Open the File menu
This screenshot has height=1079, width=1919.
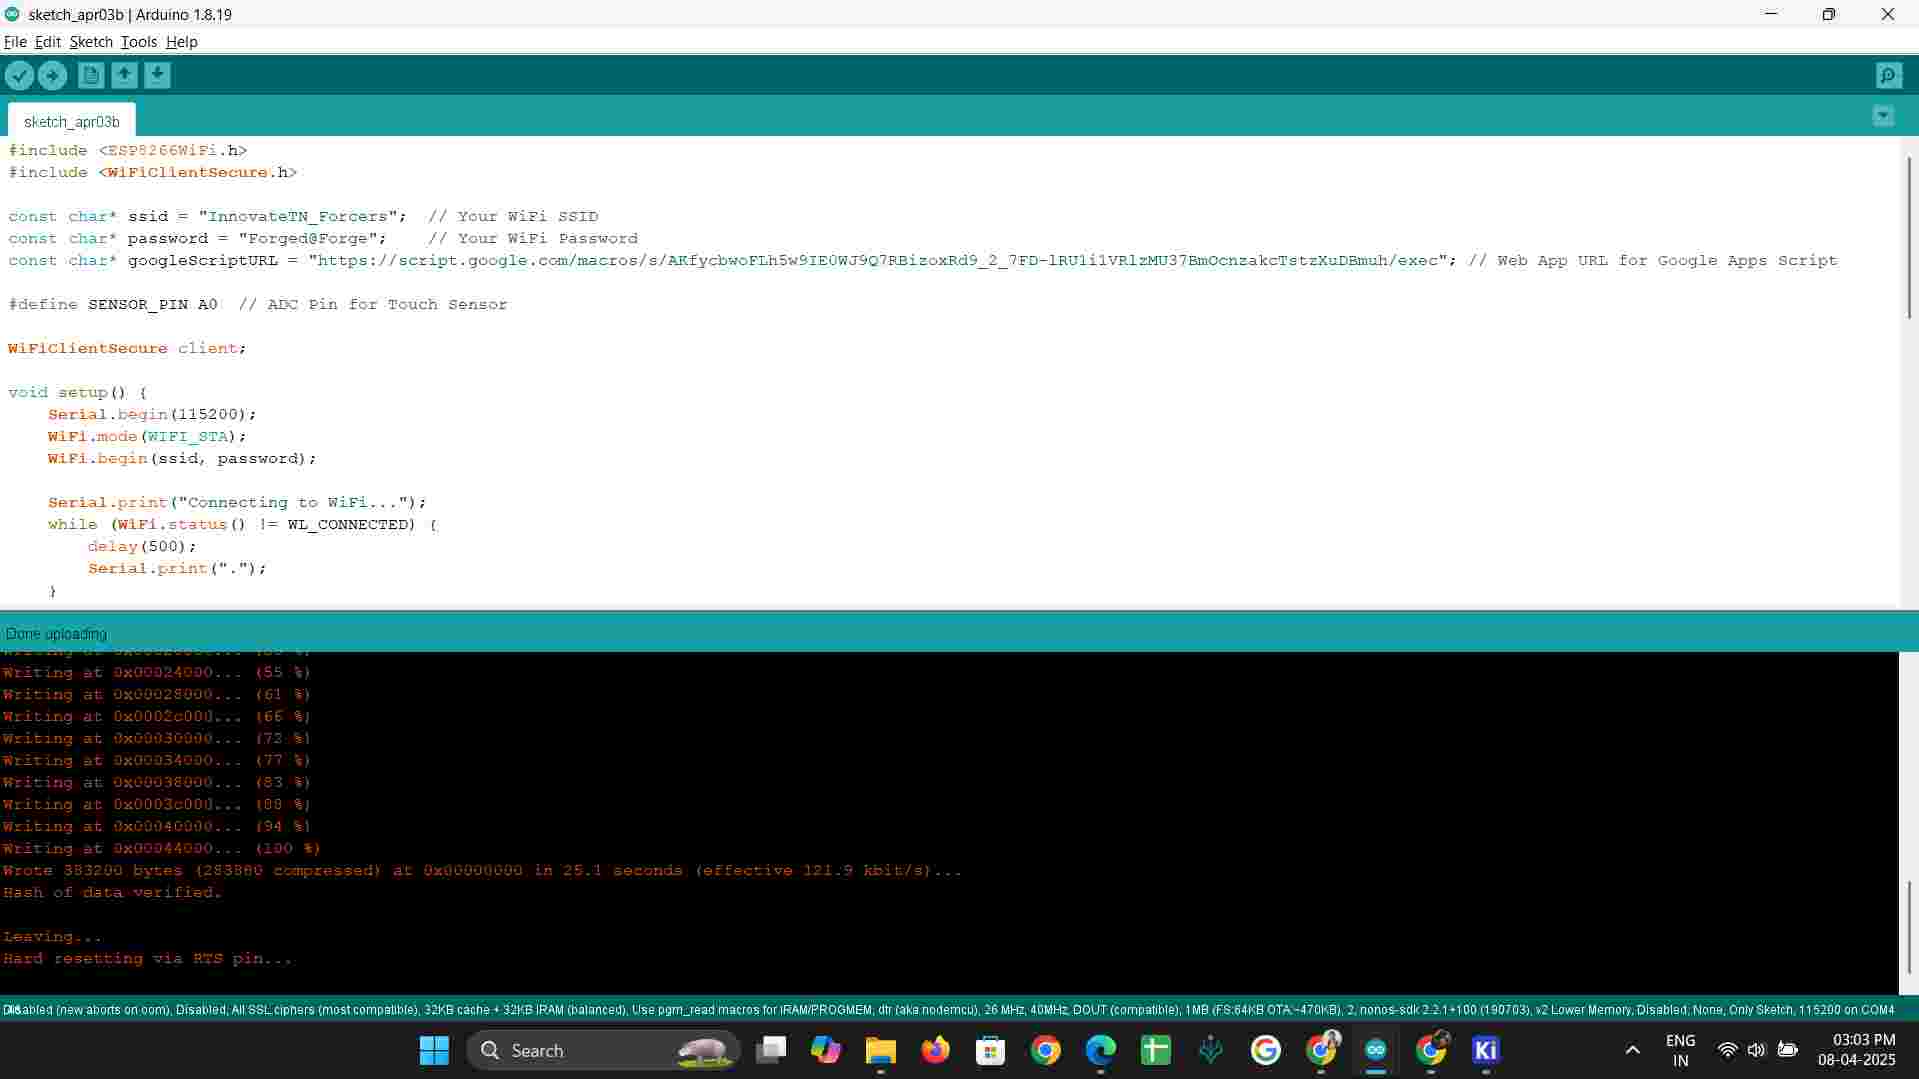click(x=15, y=42)
